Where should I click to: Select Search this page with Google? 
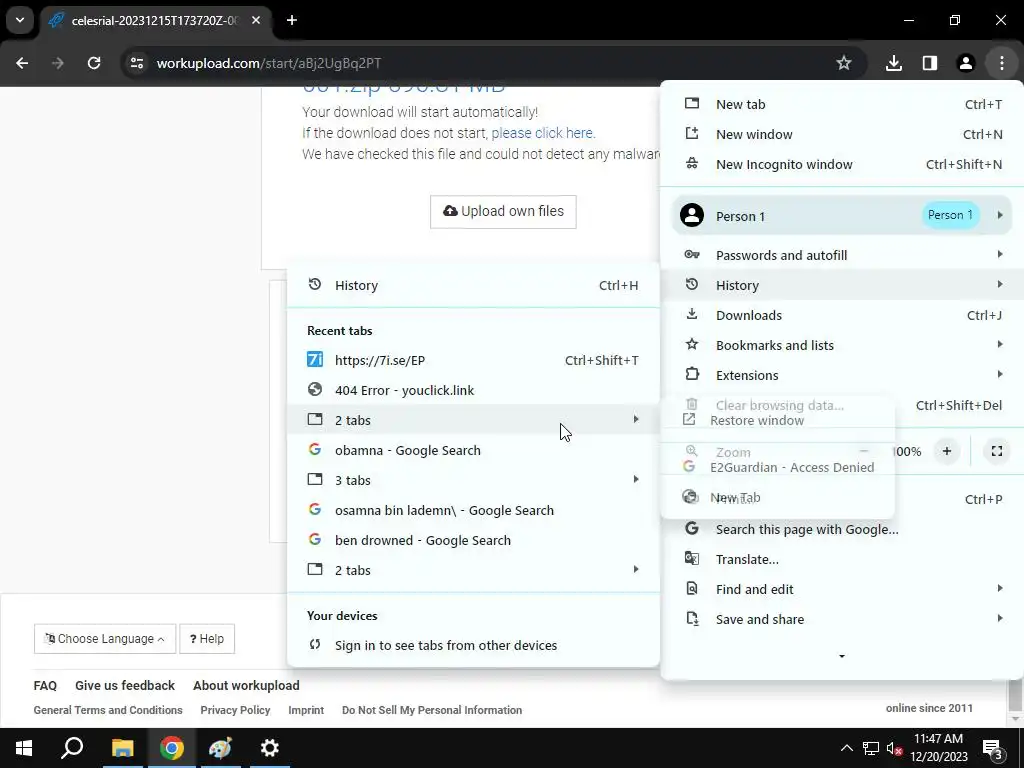[842, 530]
